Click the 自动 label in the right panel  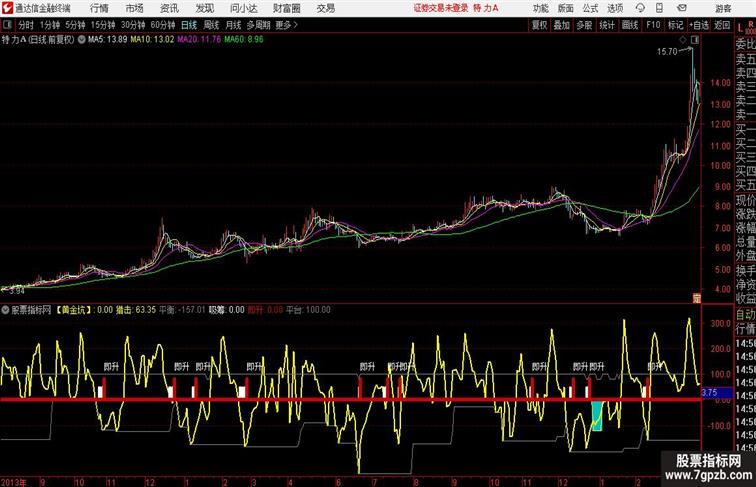(745, 315)
